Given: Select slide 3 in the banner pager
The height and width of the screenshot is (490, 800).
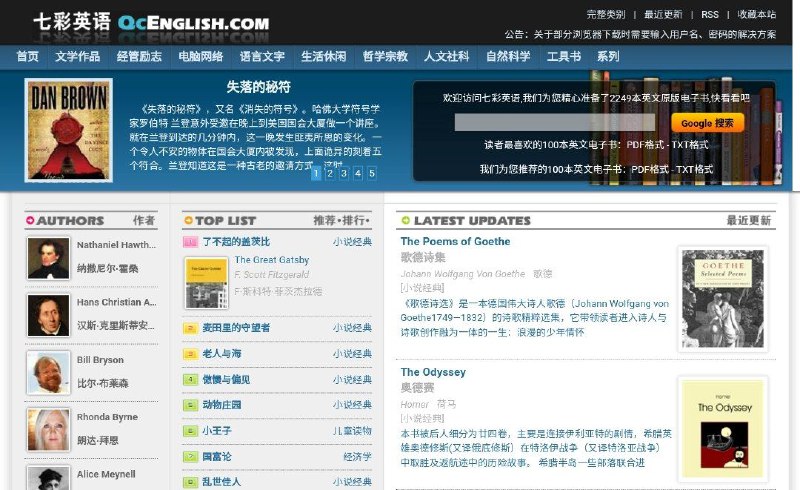Looking at the screenshot, I should point(344,174).
